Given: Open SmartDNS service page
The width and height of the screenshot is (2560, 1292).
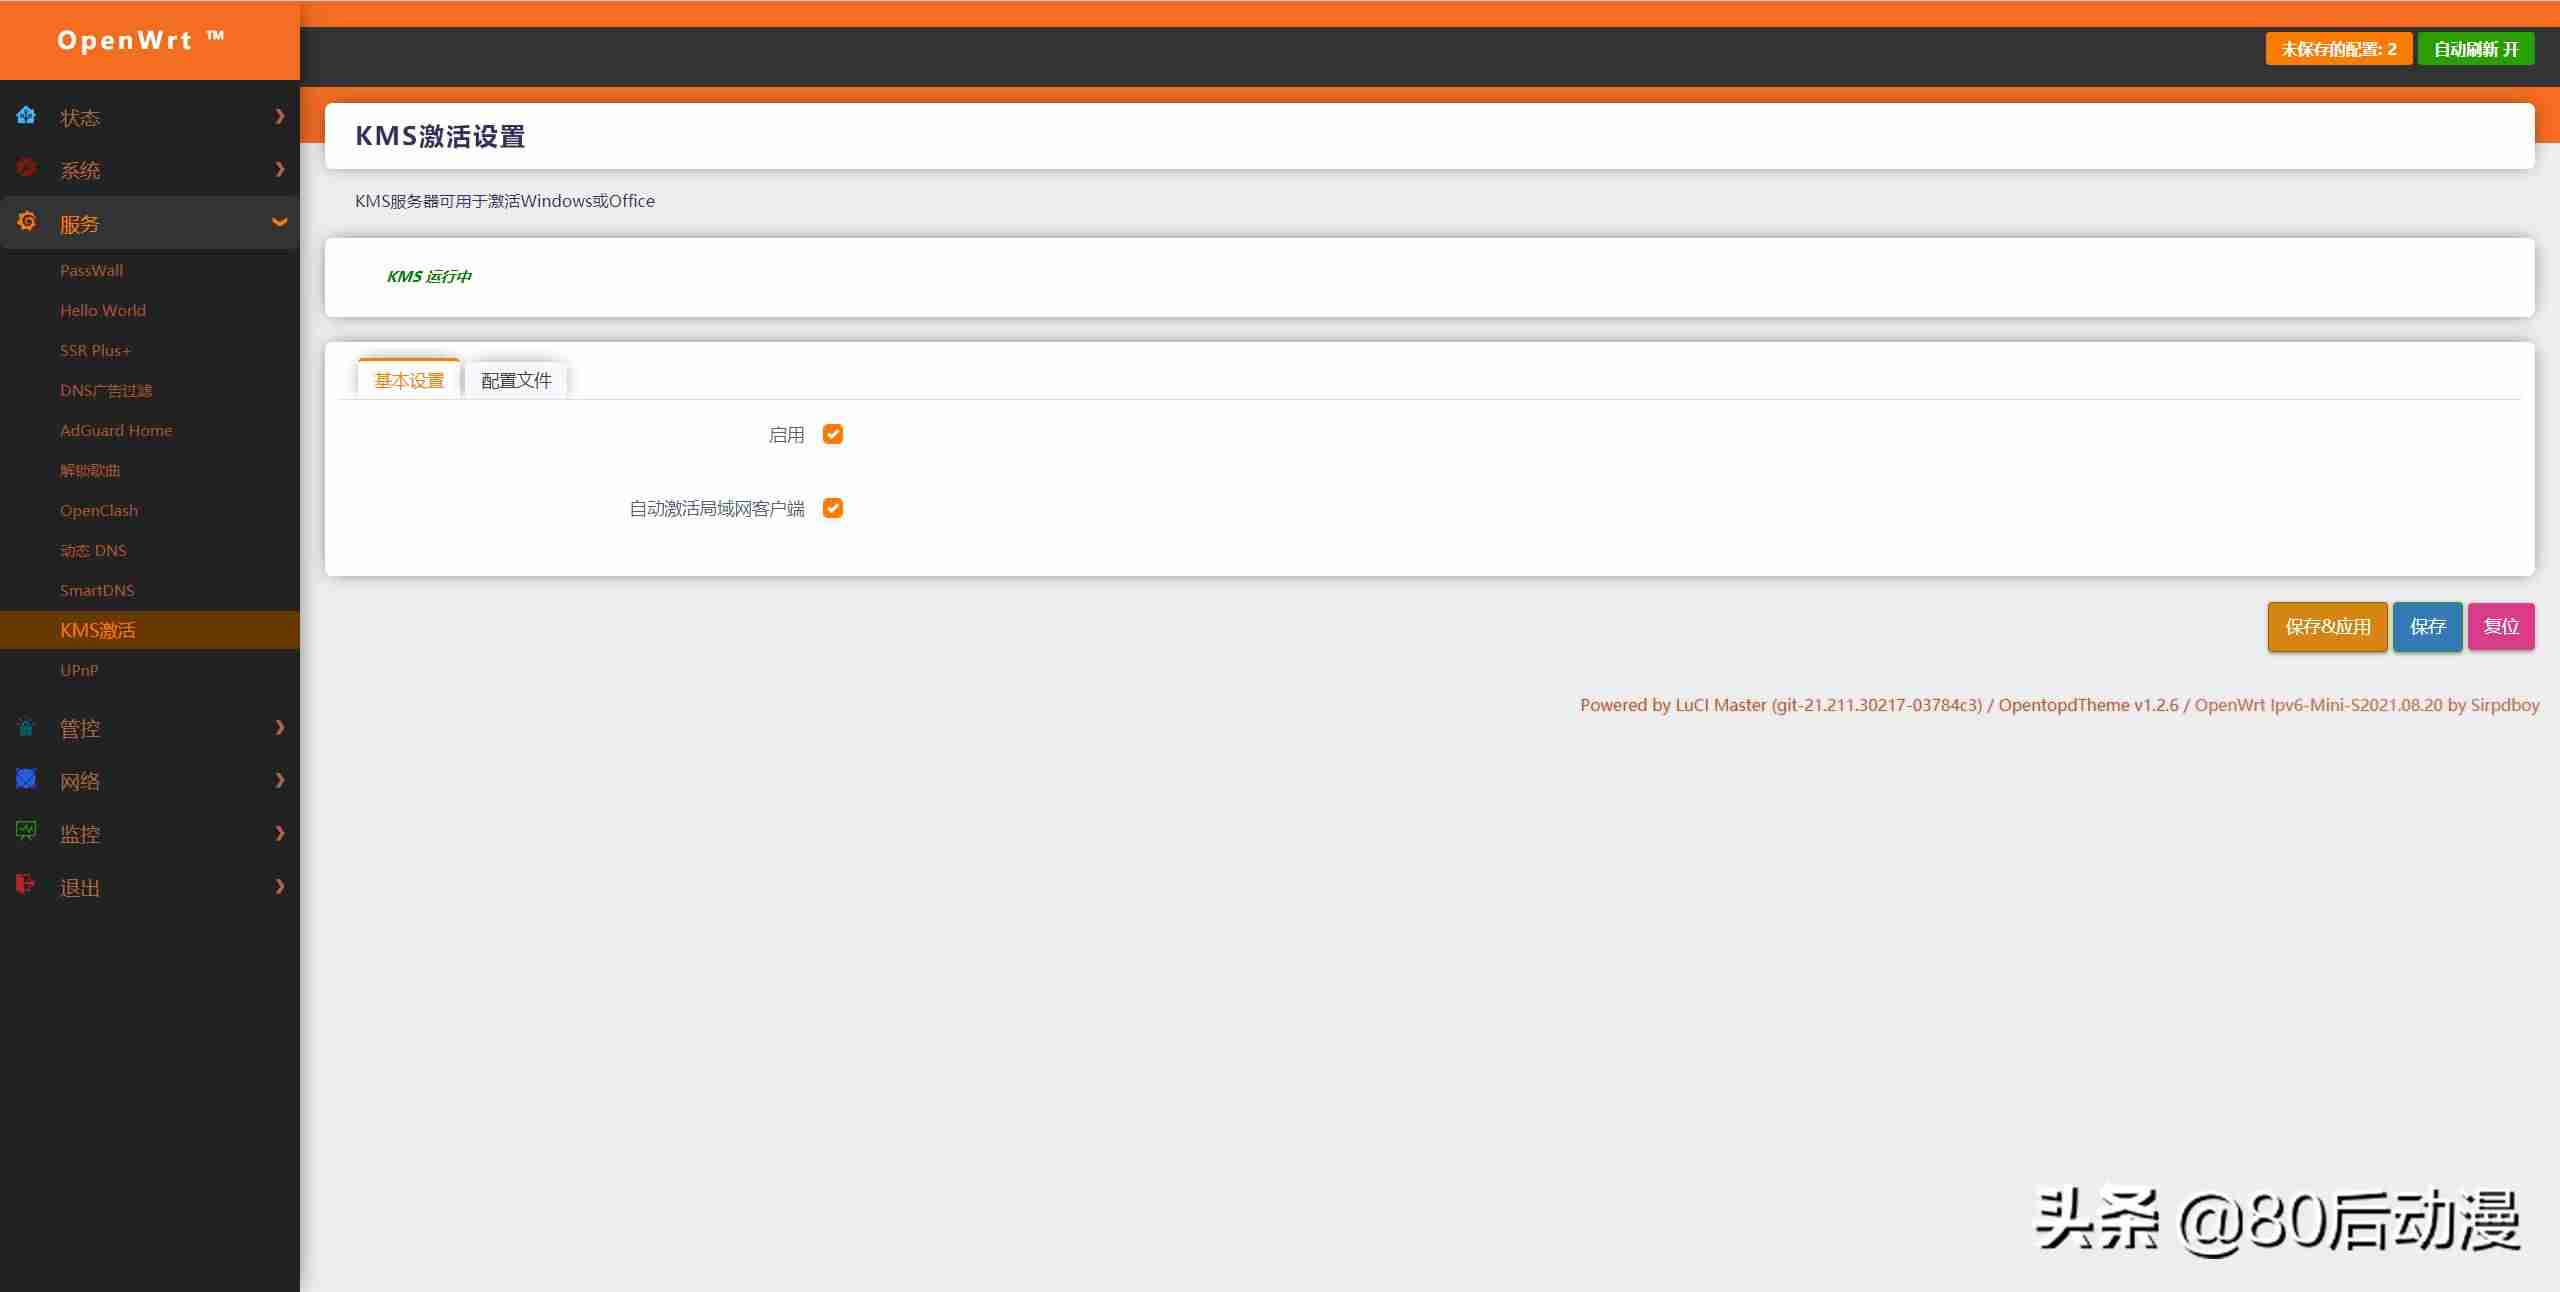Looking at the screenshot, I should coord(96,590).
